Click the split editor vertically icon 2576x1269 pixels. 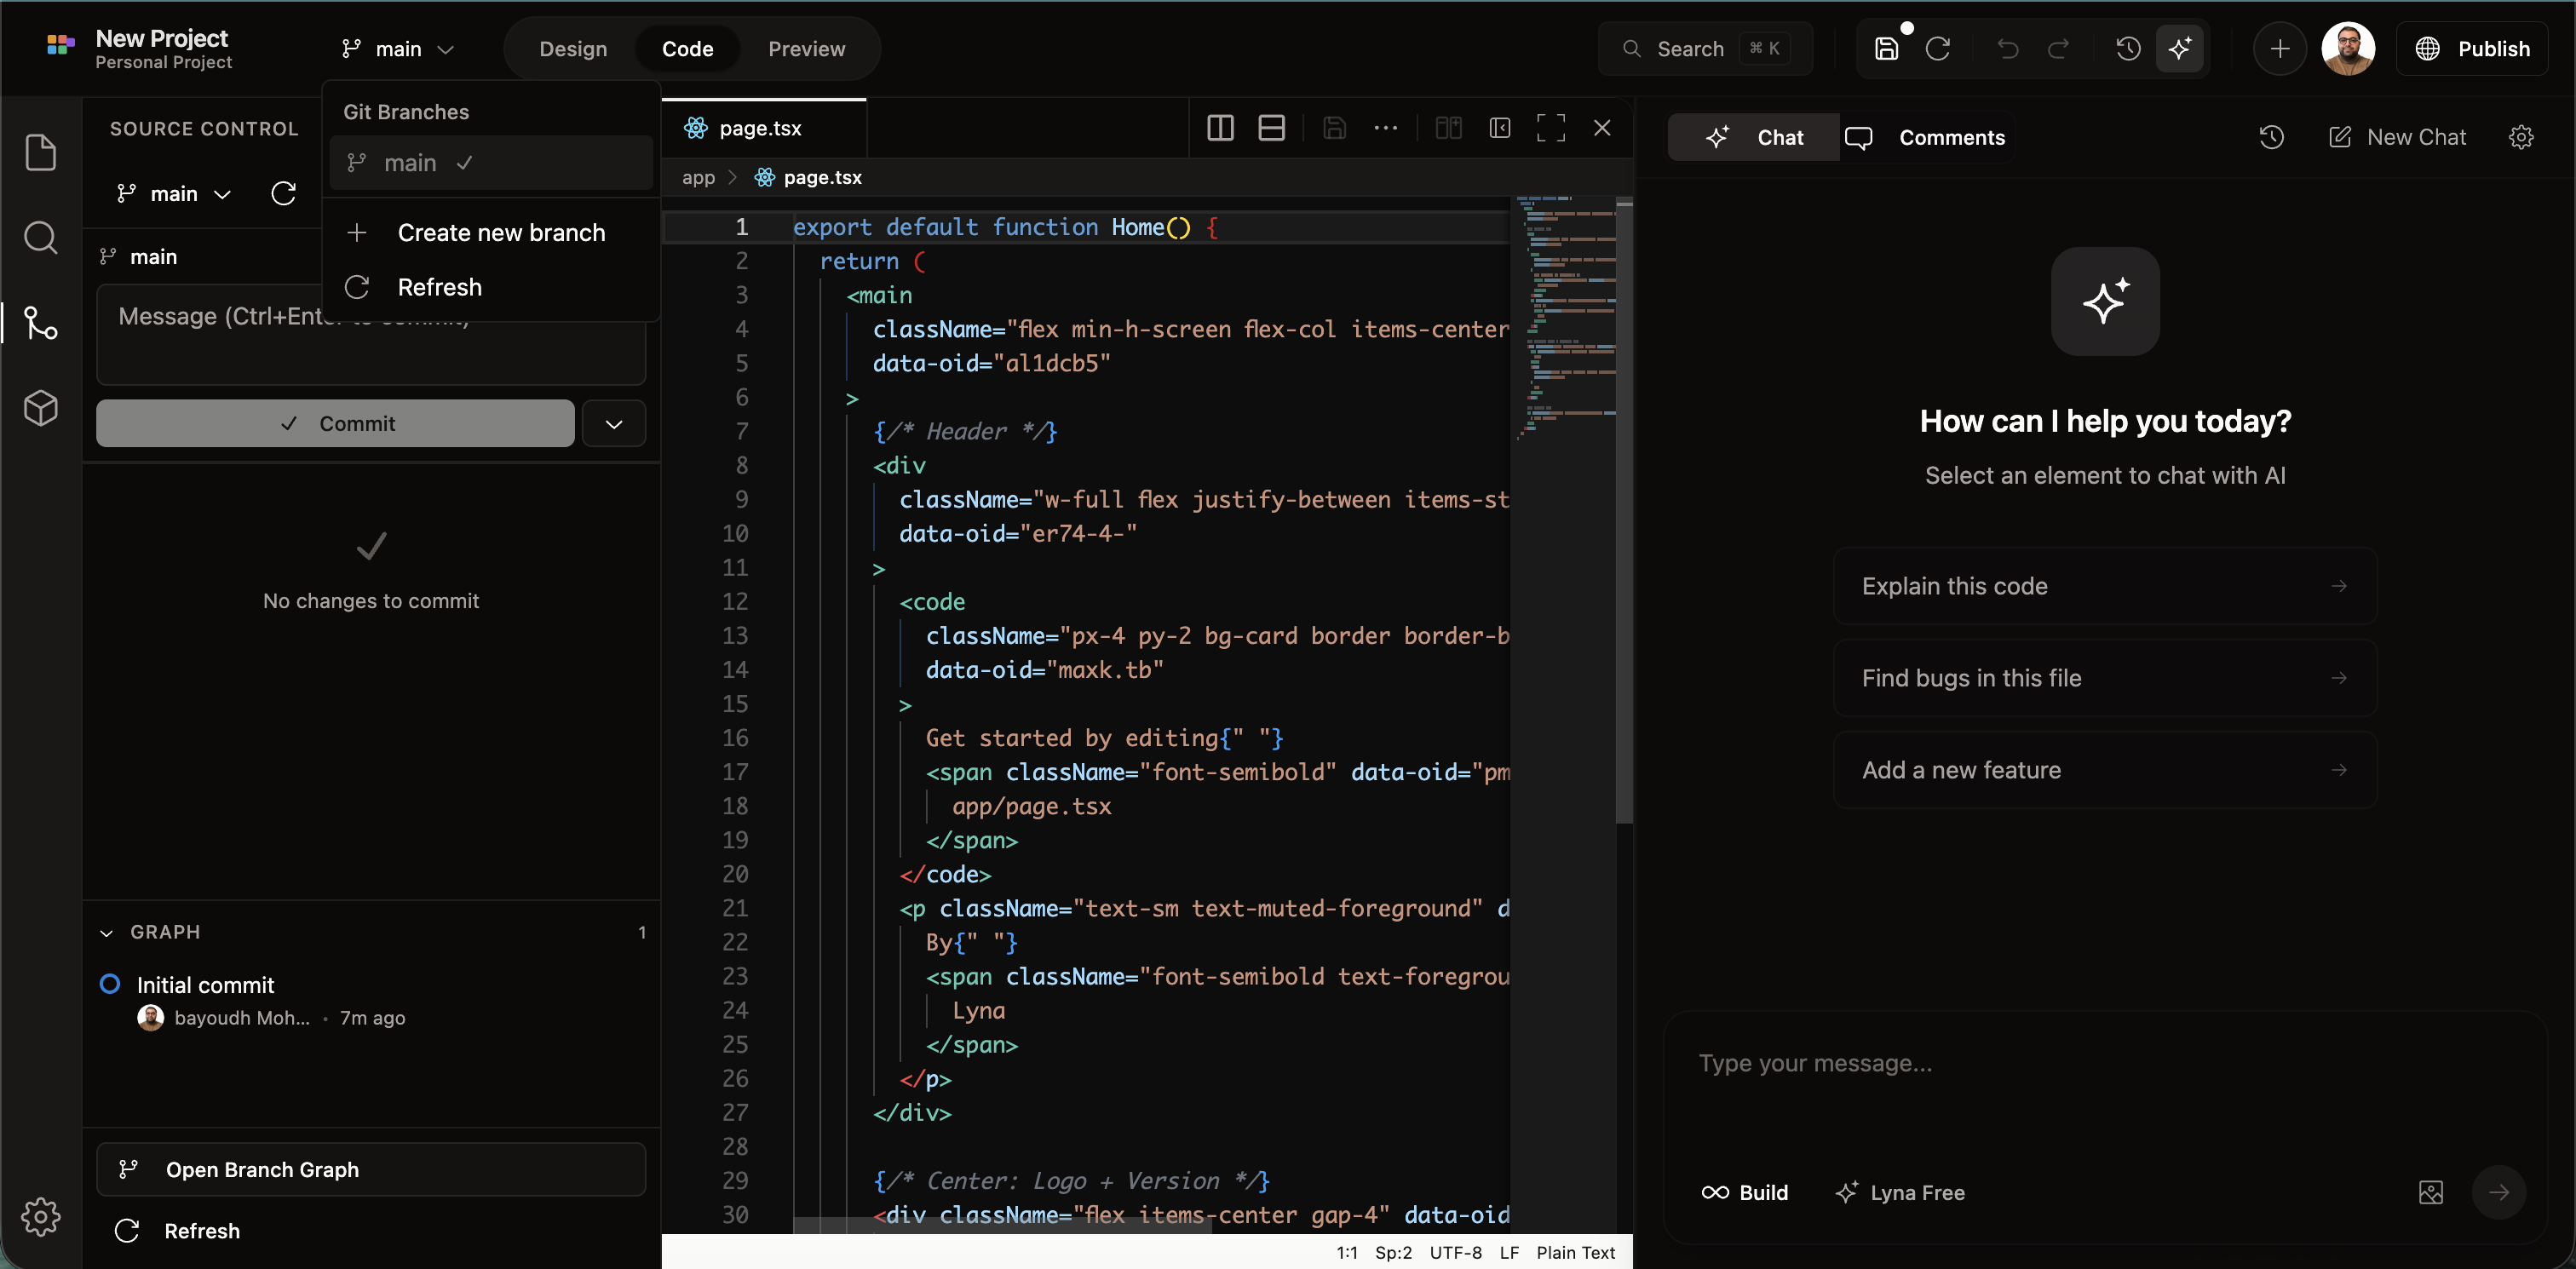point(1220,128)
